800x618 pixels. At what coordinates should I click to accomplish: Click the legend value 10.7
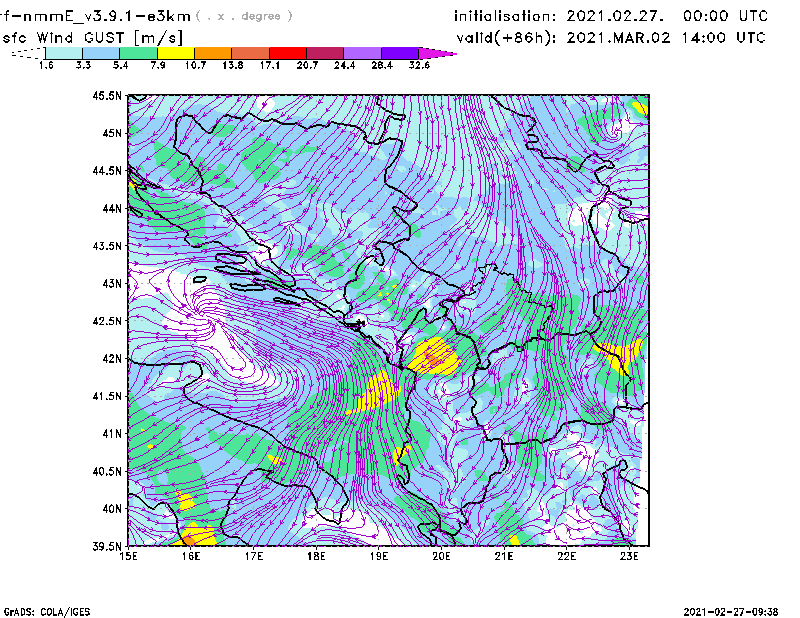click(195, 65)
